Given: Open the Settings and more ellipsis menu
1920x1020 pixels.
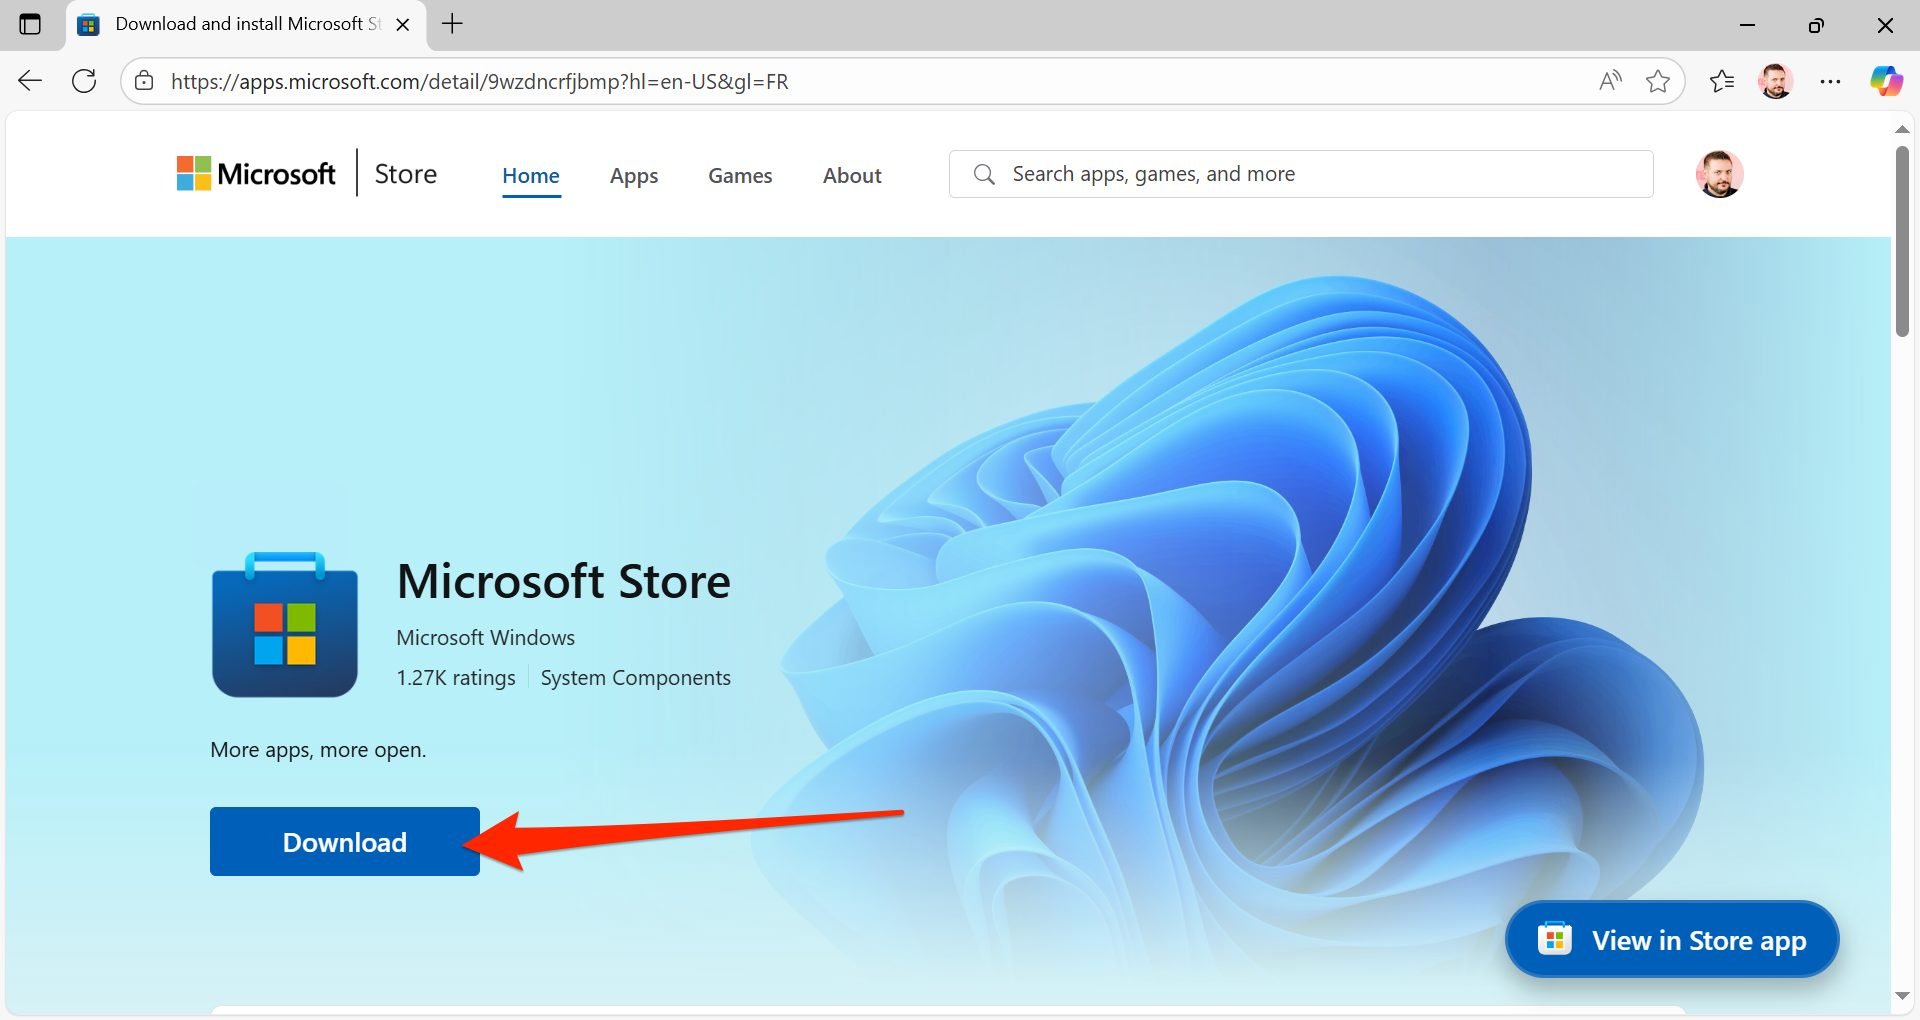Looking at the screenshot, I should point(1830,81).
